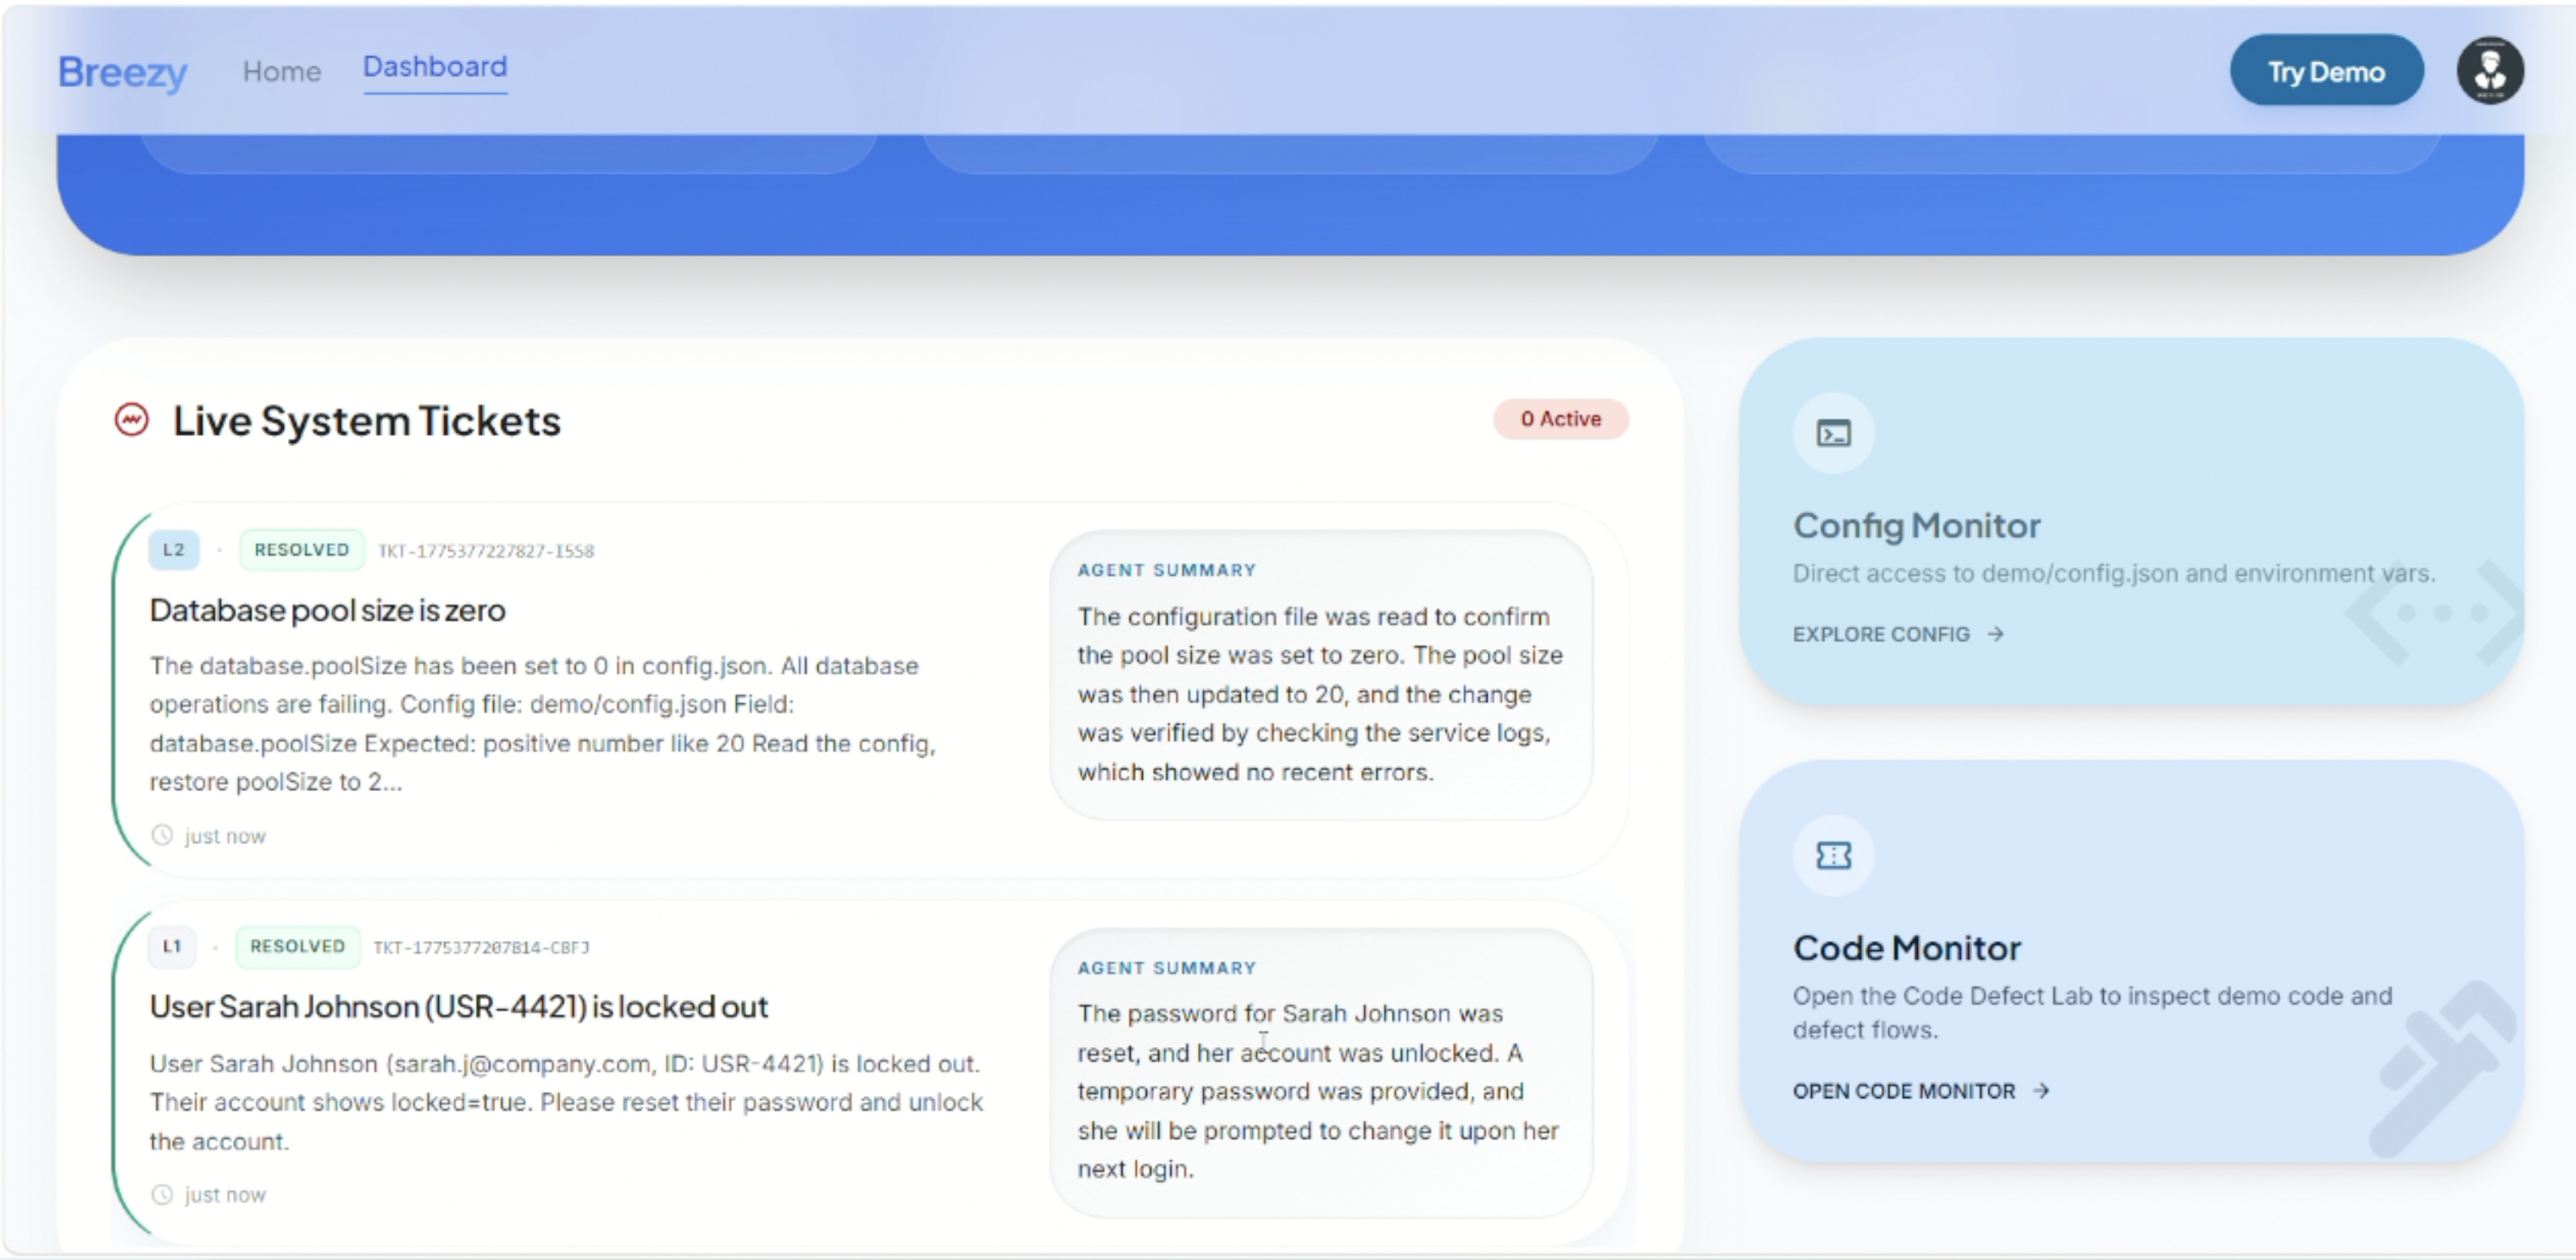Image resolution: width=2576 pixels, height=1260 pixels.
Task: Follow the EXPLORE CONFIG link
Action: pos(1880,634)
